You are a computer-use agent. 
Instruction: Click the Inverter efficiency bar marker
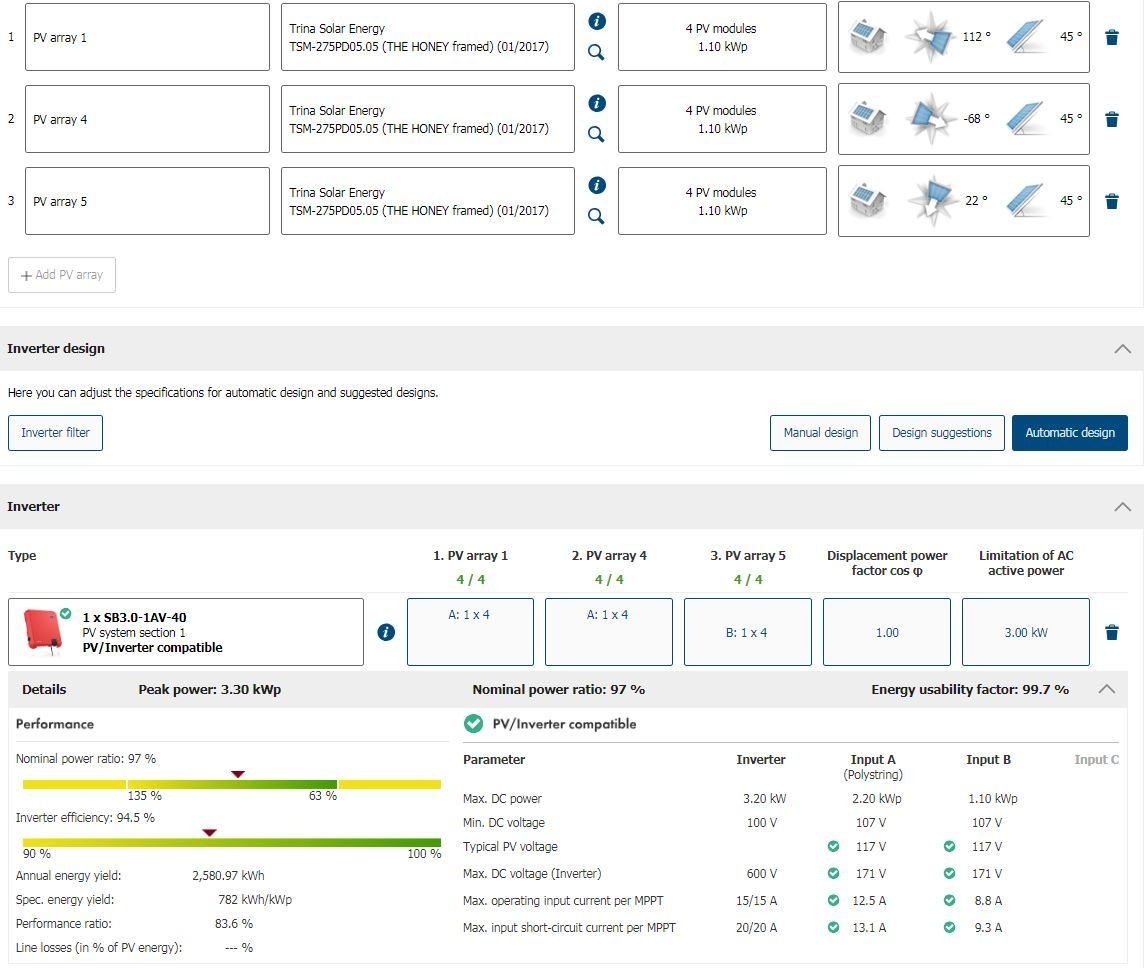209,832
